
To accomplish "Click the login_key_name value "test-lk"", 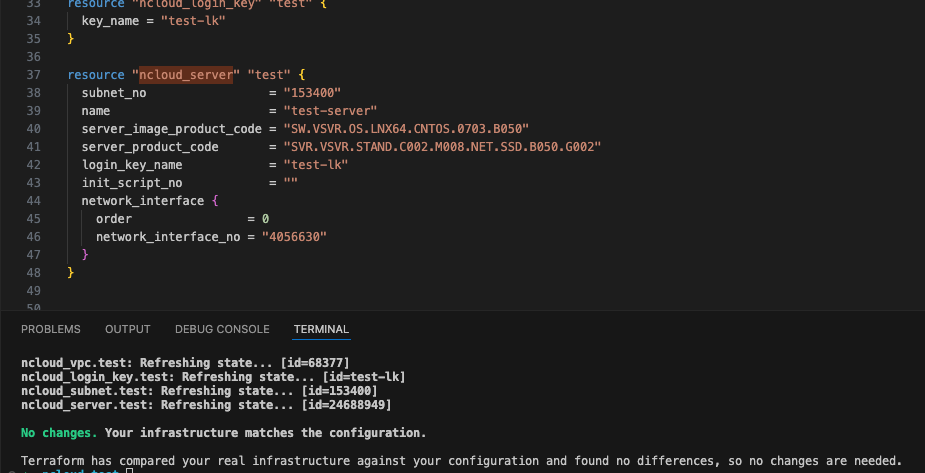I will point(316,165).
